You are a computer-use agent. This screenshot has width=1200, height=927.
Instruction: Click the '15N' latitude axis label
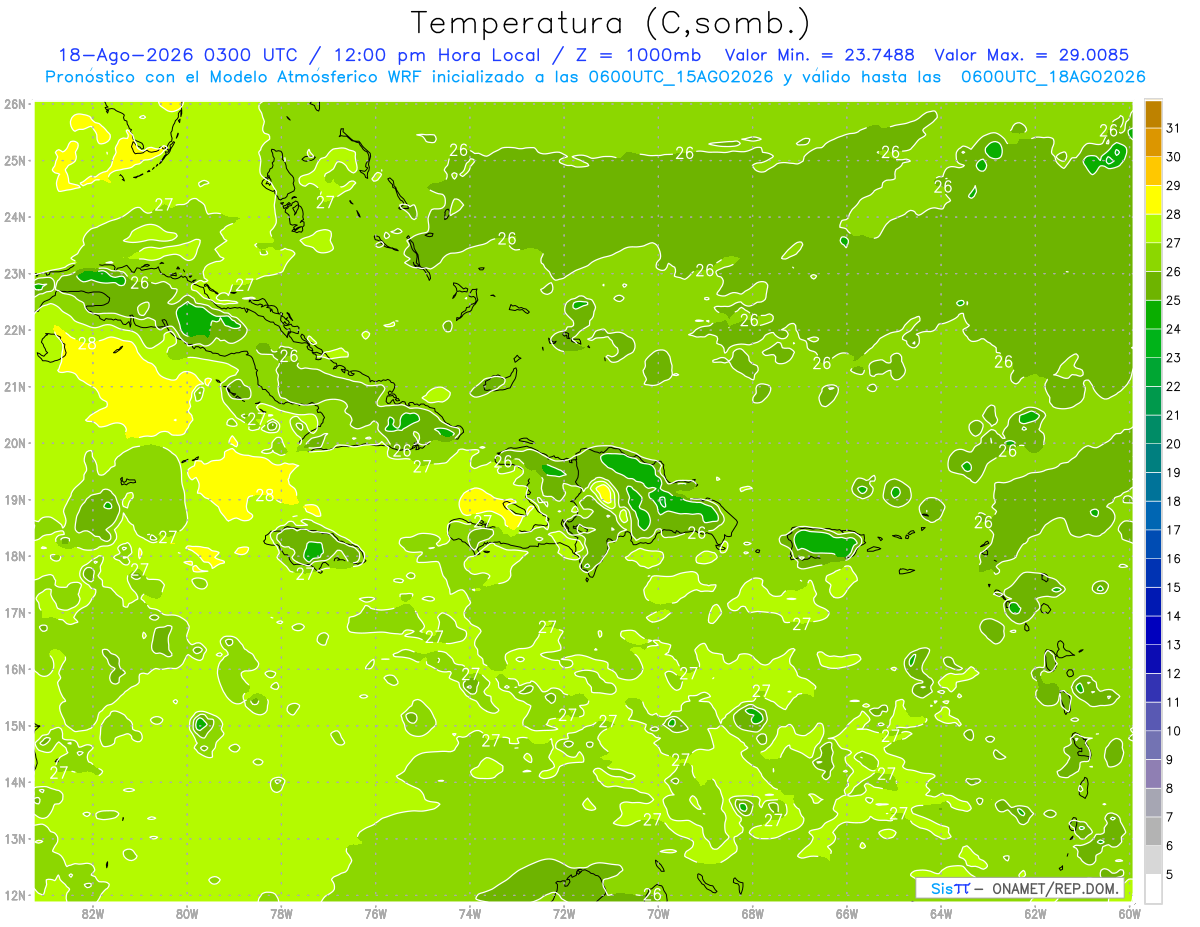[x=15, y=725]
